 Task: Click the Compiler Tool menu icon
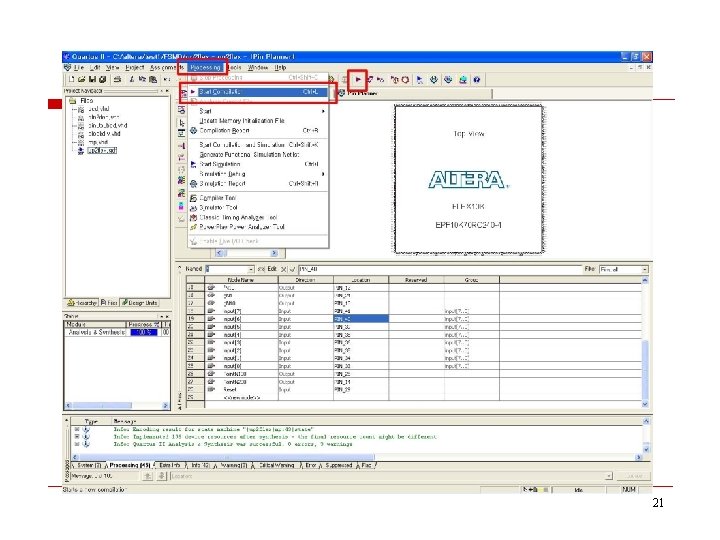coord(193,198)
